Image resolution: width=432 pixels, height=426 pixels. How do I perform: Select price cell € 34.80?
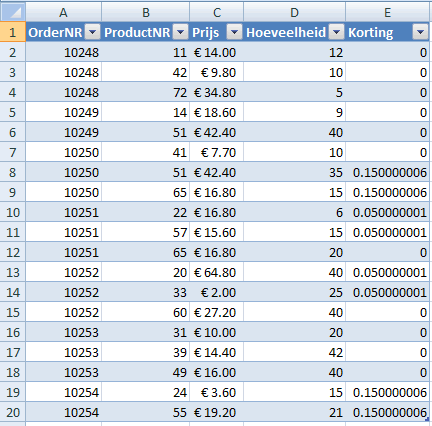[217, 92]
